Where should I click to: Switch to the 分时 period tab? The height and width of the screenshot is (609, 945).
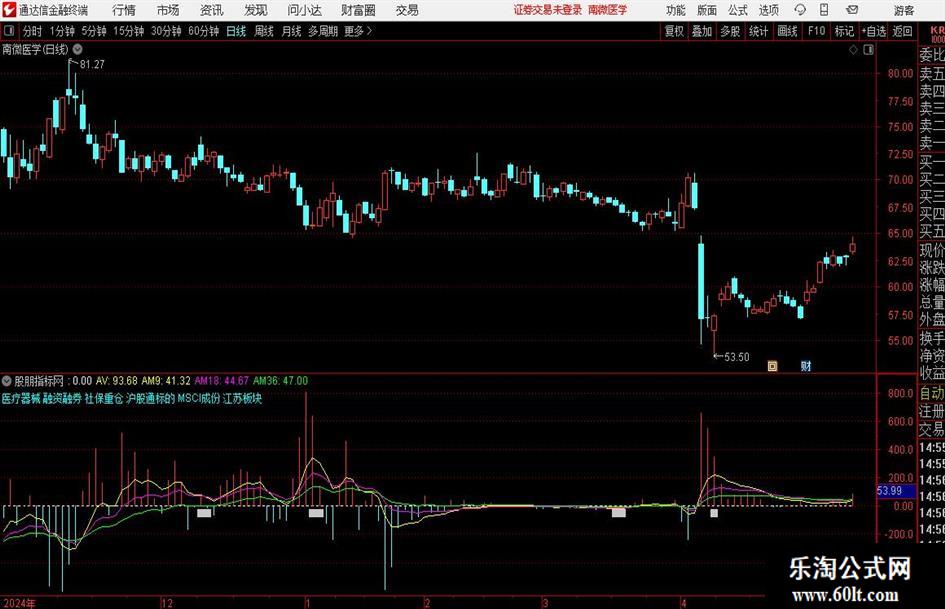click(x=33, y=31)
